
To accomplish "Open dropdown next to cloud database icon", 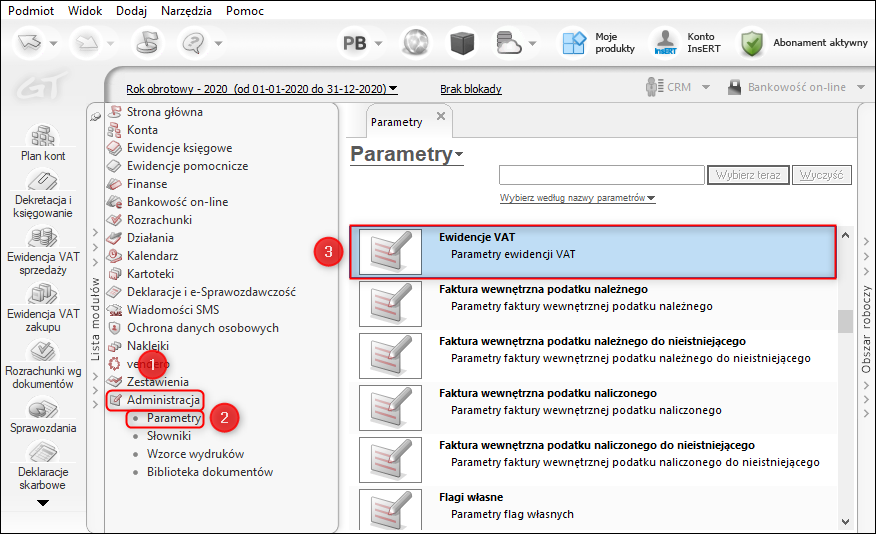I will click(x=532, y=44).
